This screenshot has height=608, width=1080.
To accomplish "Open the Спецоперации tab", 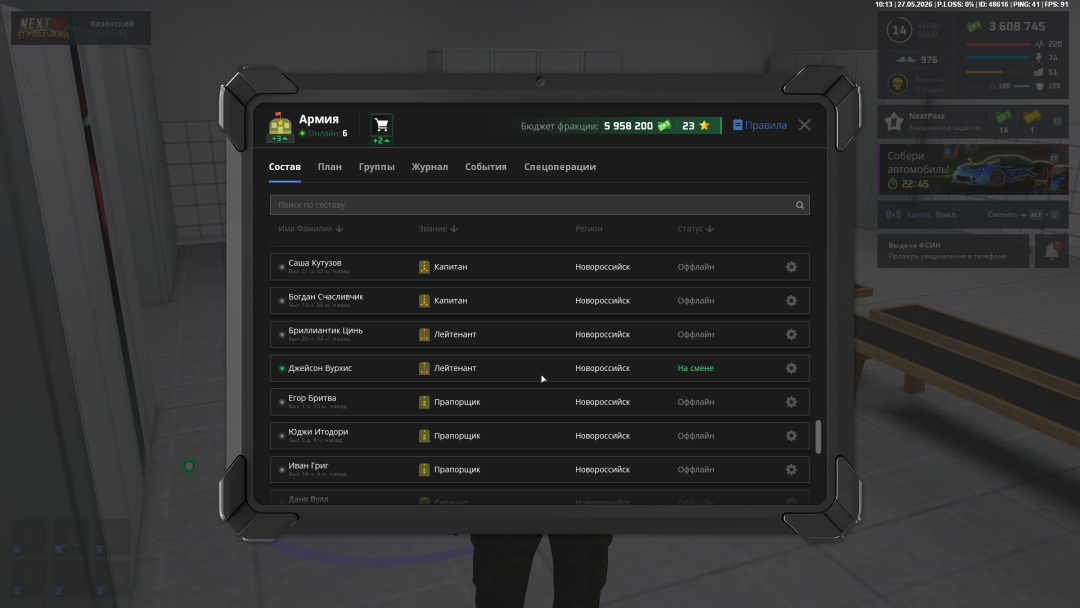I will pyautogui.click(x=560, y=167).
